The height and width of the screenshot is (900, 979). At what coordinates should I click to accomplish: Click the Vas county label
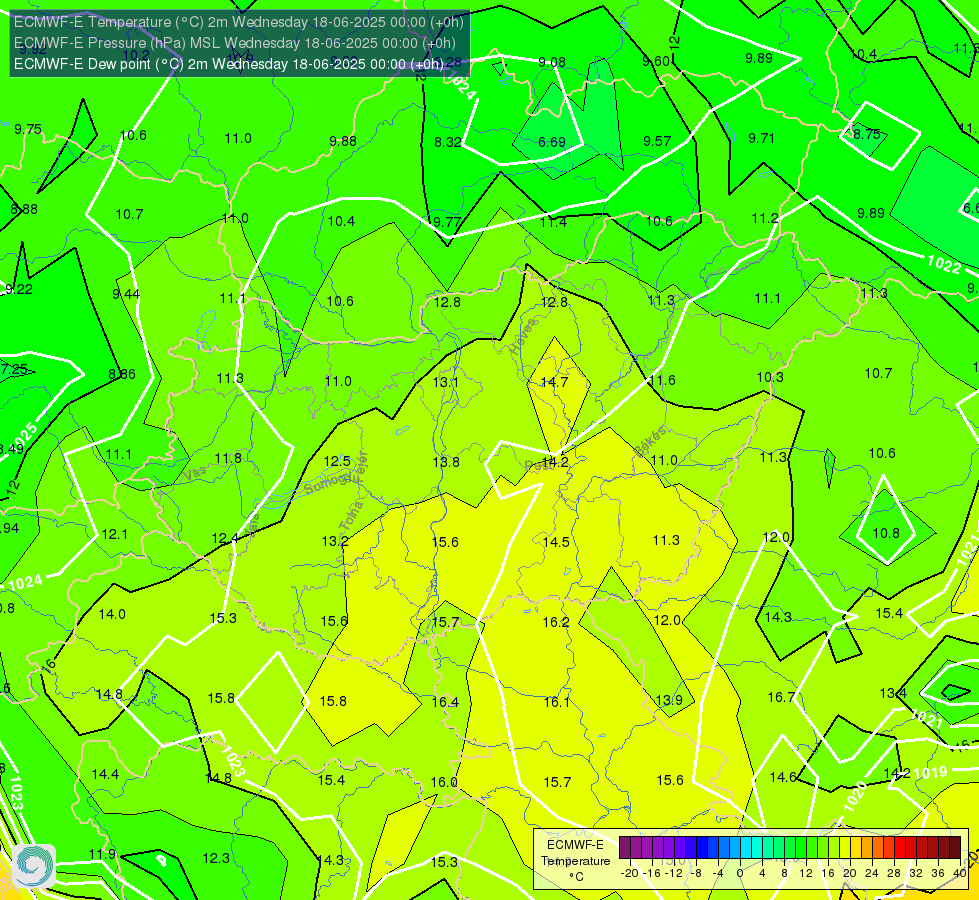click(195, 475)
